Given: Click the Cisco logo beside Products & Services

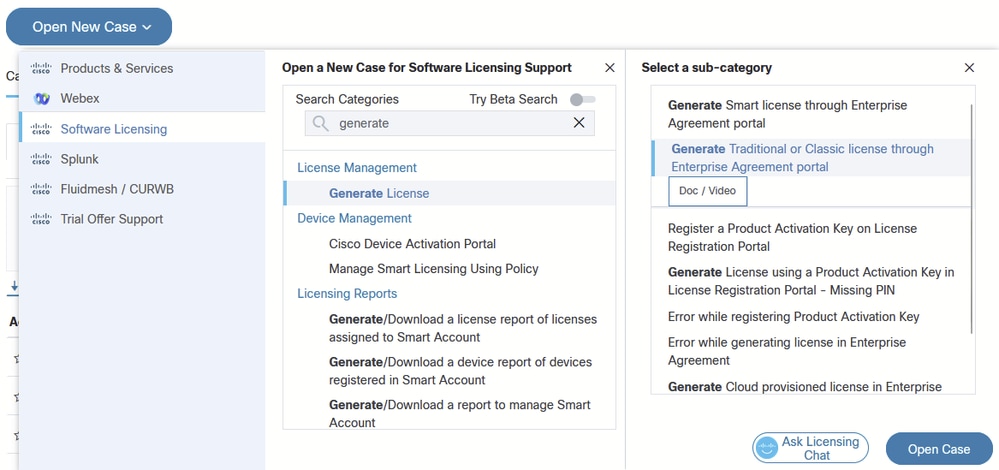Looking at the screenshot, I should pyautogui.click(x=41, y=68).
